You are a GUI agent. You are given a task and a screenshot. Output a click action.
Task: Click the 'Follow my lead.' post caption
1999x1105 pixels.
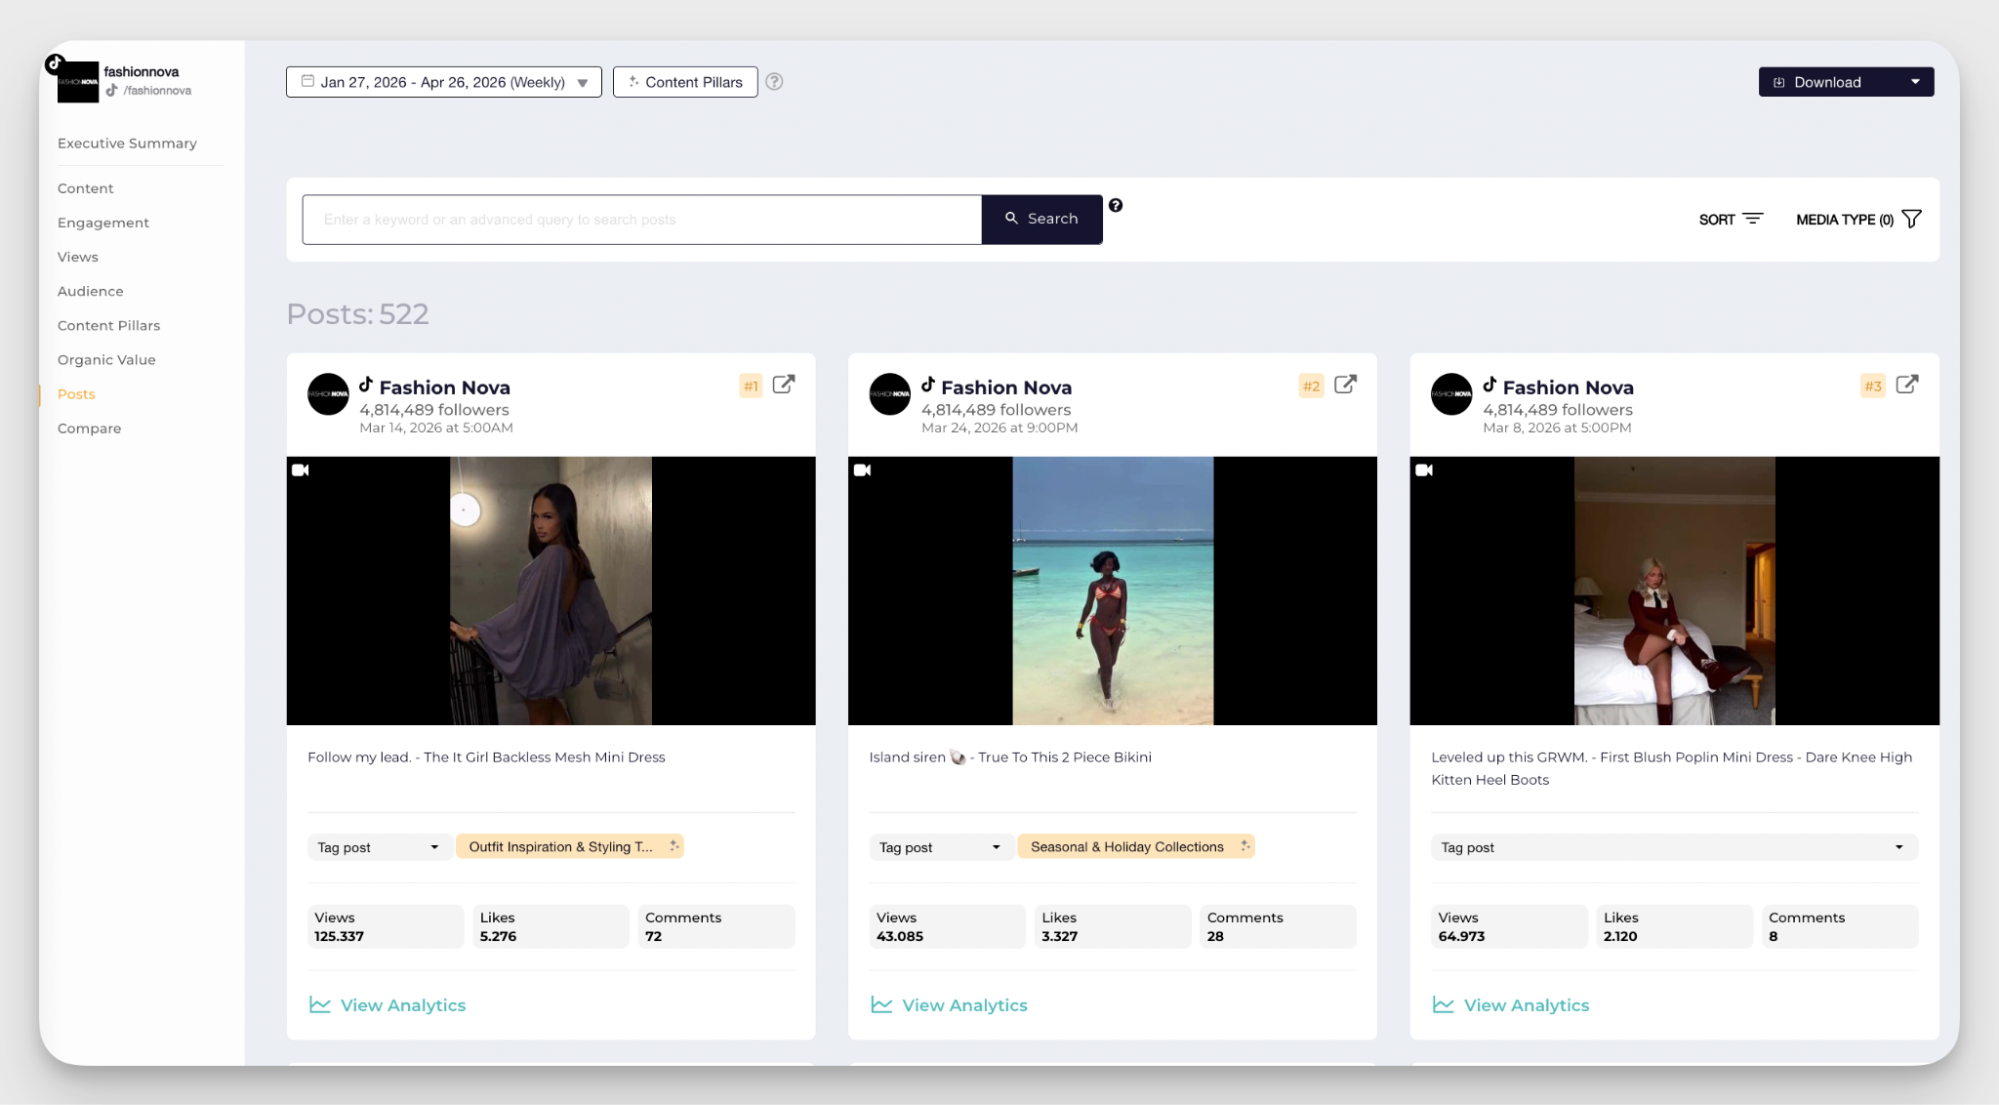pos(486,757)
